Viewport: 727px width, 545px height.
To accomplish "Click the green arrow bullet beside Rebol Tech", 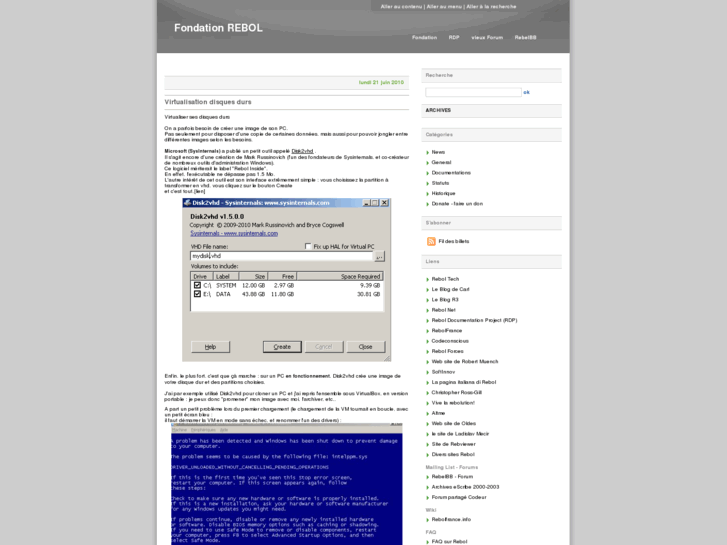I will point(428,279).
